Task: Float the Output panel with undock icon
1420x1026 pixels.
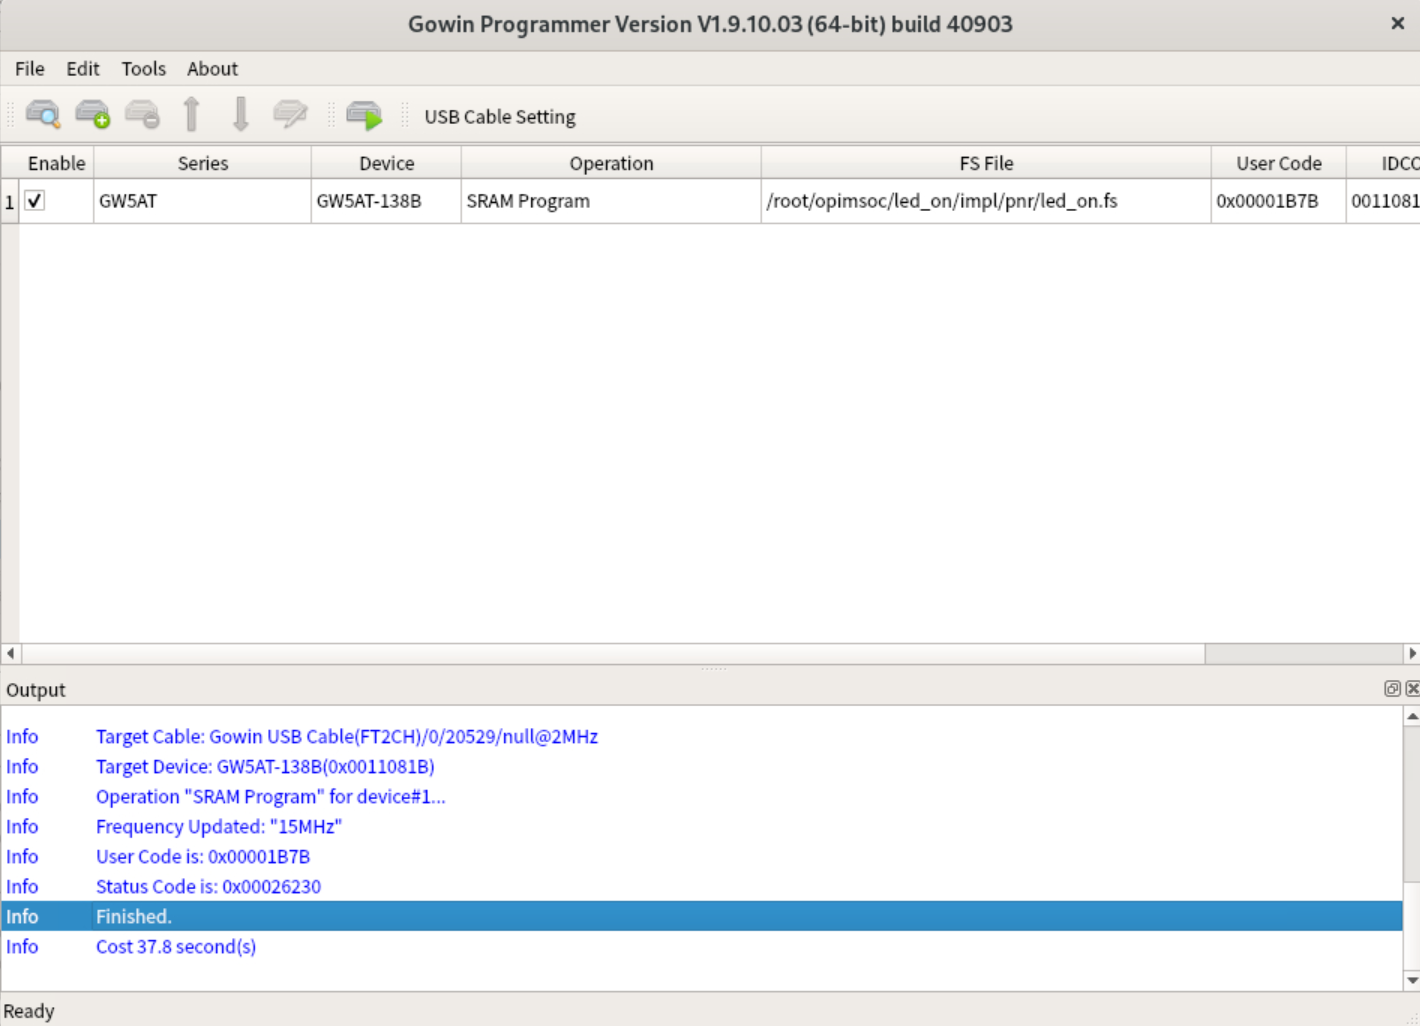Action: [1392, 688]
